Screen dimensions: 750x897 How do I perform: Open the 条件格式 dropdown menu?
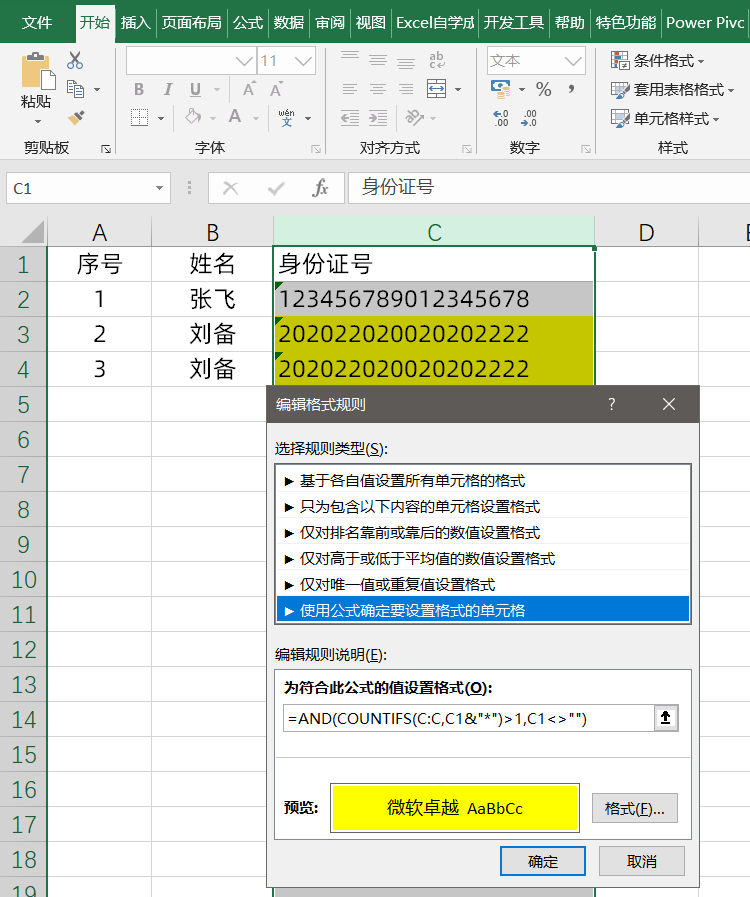pos(660,61)
